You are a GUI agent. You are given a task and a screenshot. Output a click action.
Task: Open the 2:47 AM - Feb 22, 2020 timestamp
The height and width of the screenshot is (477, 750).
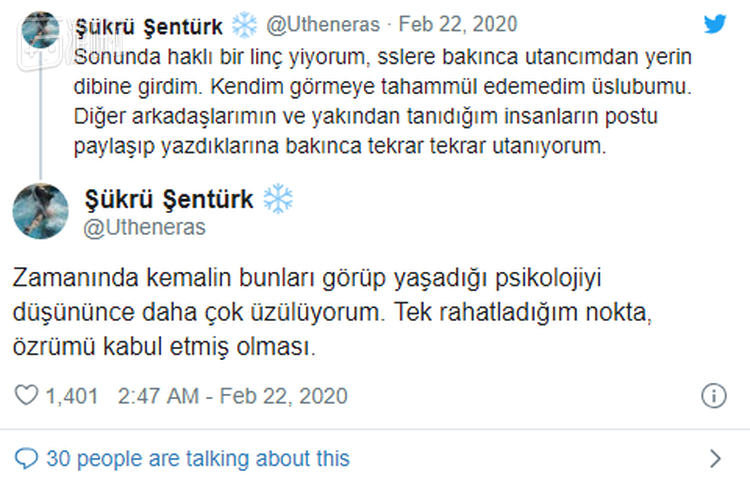232,396
